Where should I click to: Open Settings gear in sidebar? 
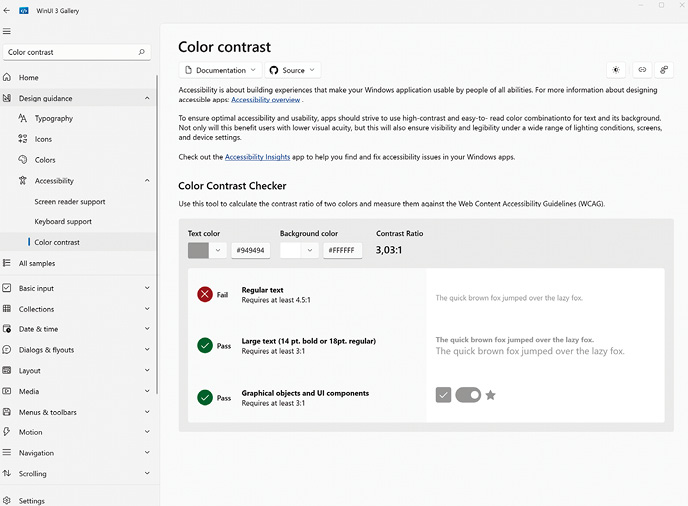click(x=7, y=501)
